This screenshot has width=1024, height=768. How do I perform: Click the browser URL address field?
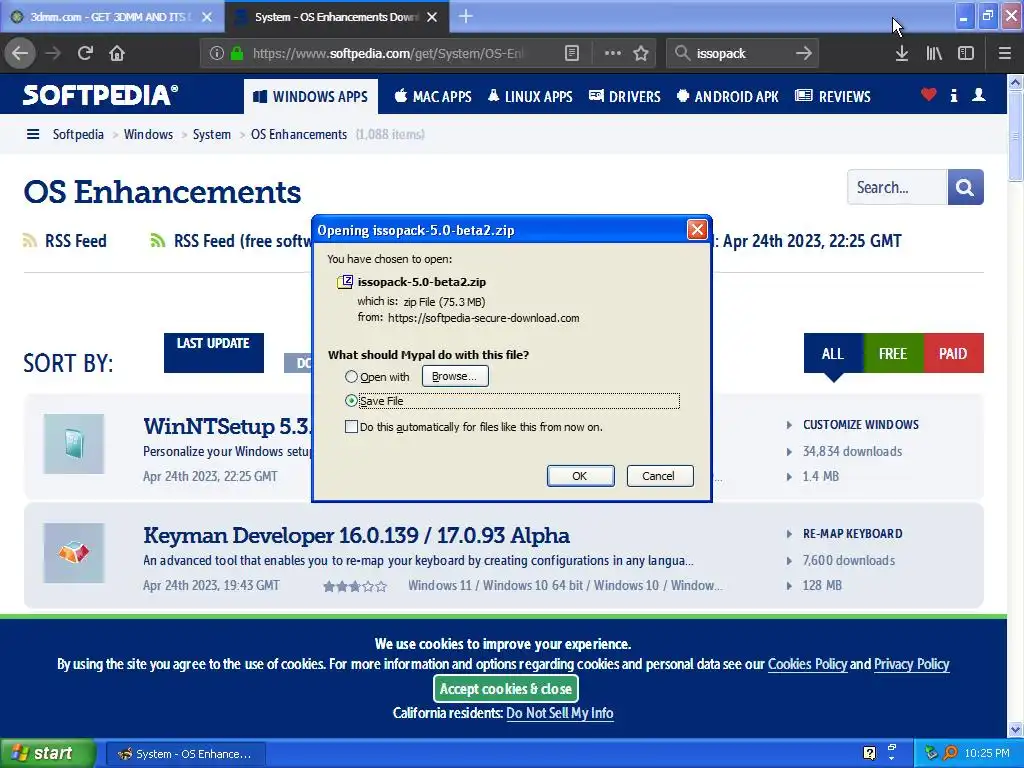pos(389,53)
